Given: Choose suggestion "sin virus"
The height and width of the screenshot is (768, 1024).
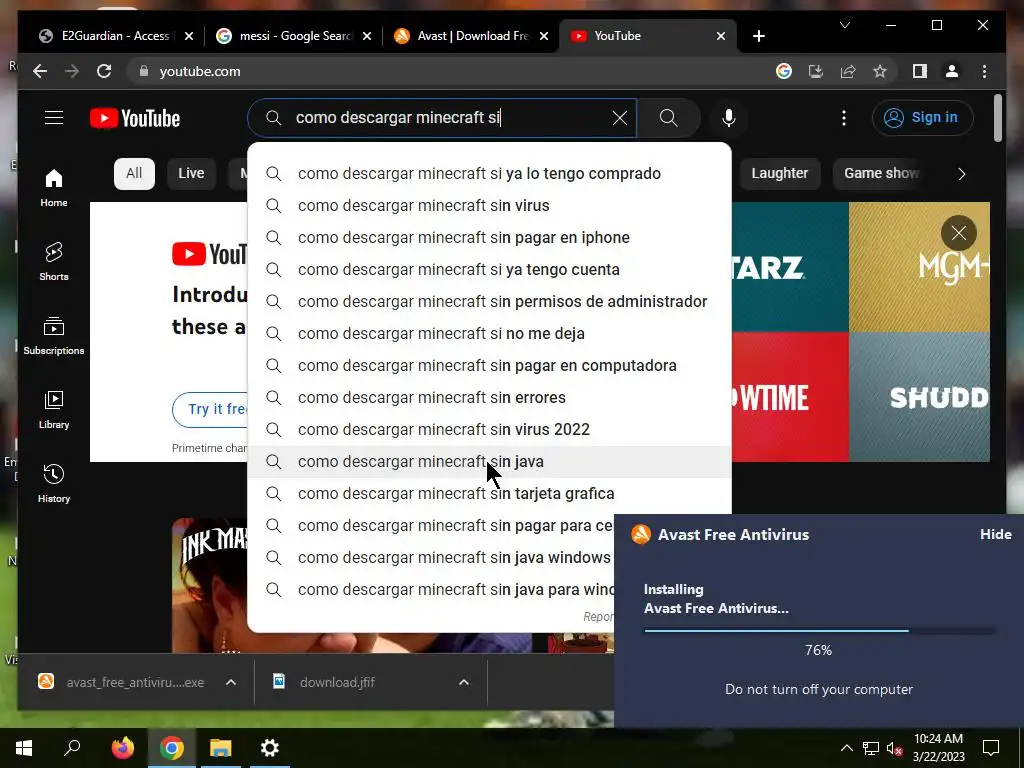Looking at the screenshot, I should point(489,206).
